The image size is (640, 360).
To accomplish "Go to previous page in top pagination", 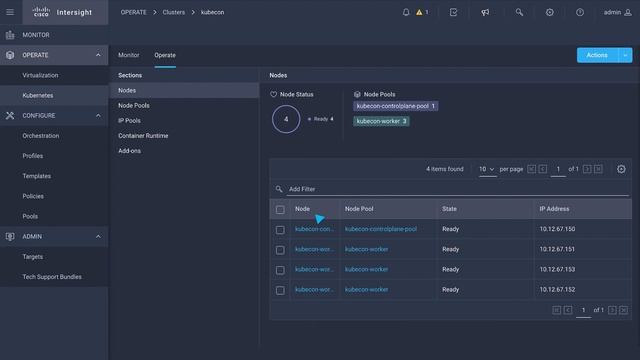I will coord(542,169).
